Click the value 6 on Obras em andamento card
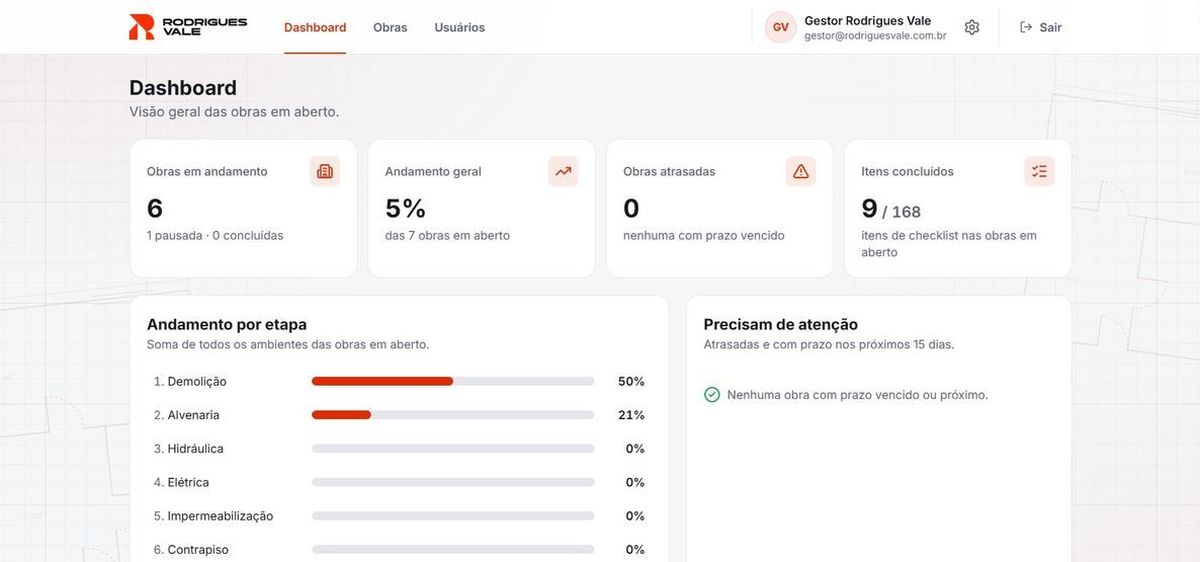The width and height of the screenshot is (1200, 562). (x=155, y=208)
